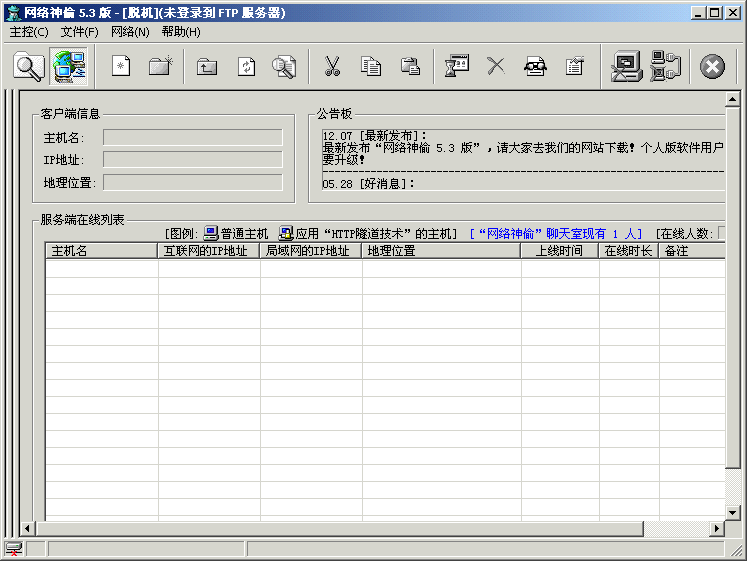Click the new file toolbar icon
747x561 pixels.
[x=121, y=67]
